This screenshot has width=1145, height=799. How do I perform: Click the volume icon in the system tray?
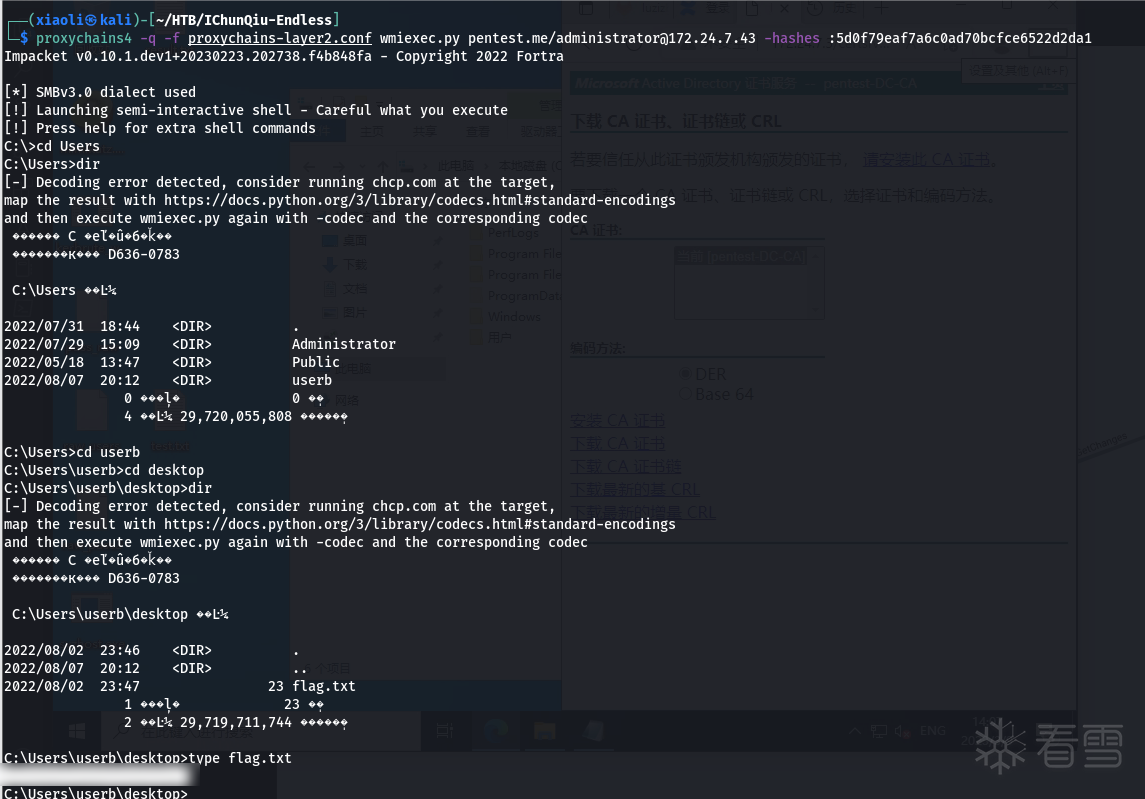pyautogui.click(x=902, y=731)
